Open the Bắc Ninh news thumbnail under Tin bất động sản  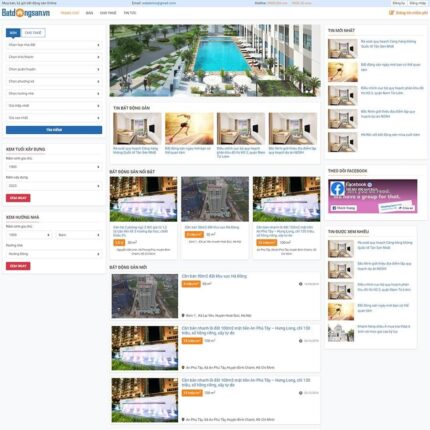tap(293, 128)
